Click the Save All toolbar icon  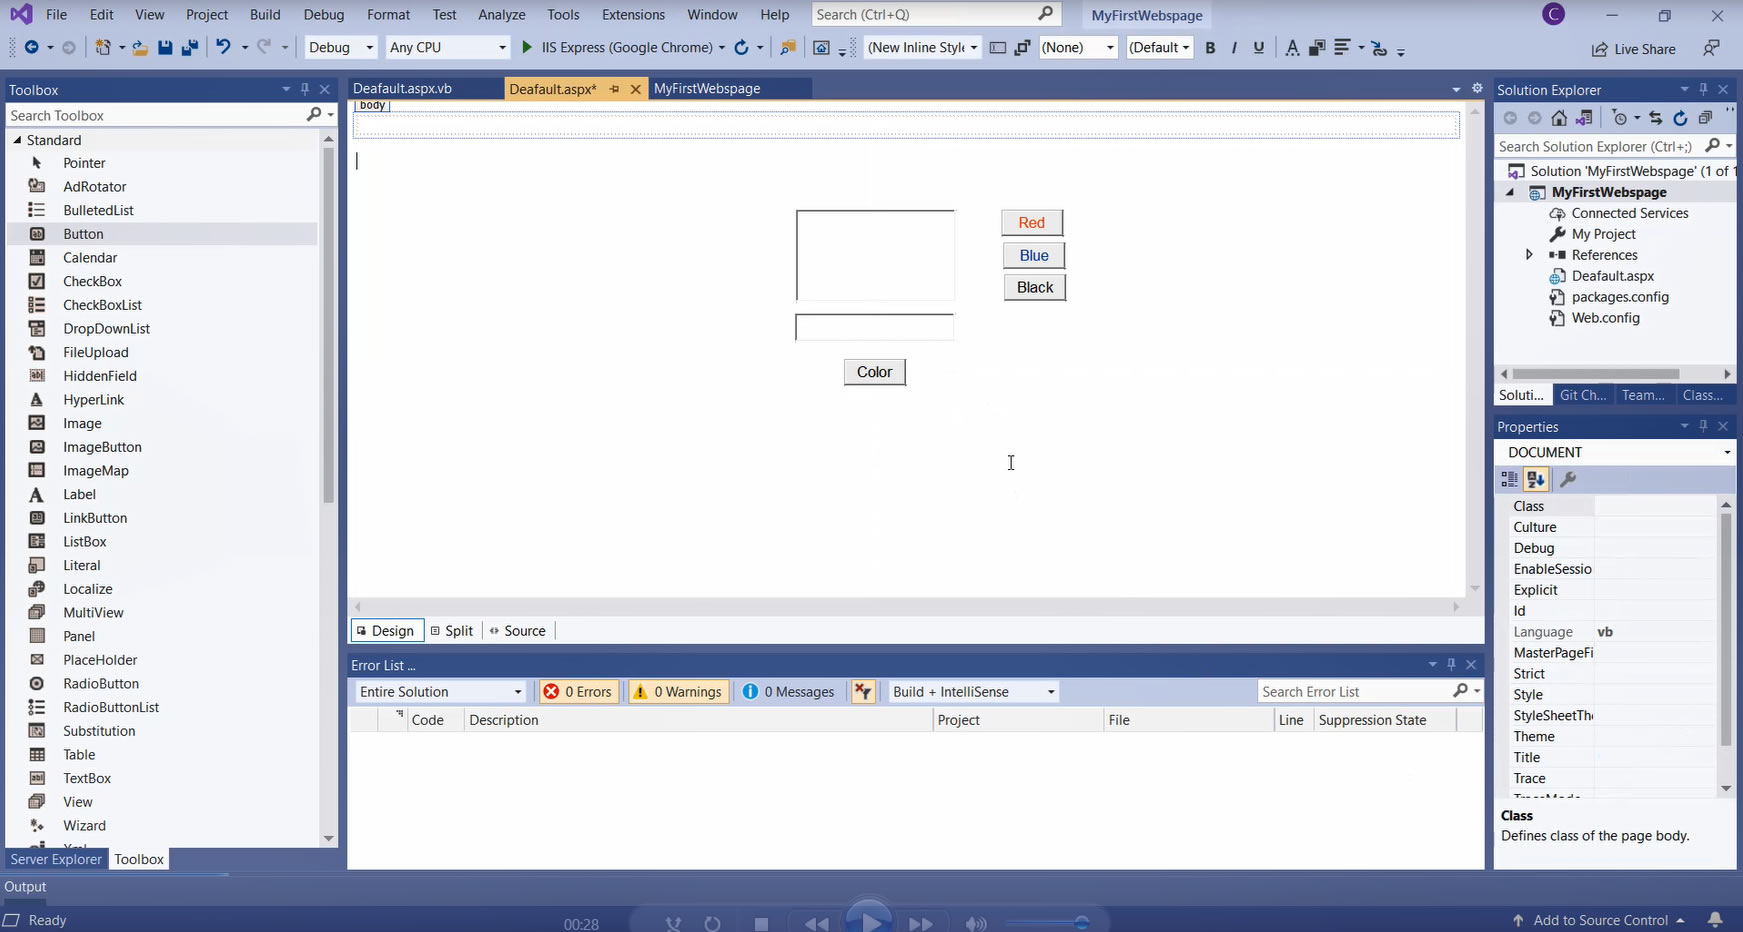coord(189,47)
